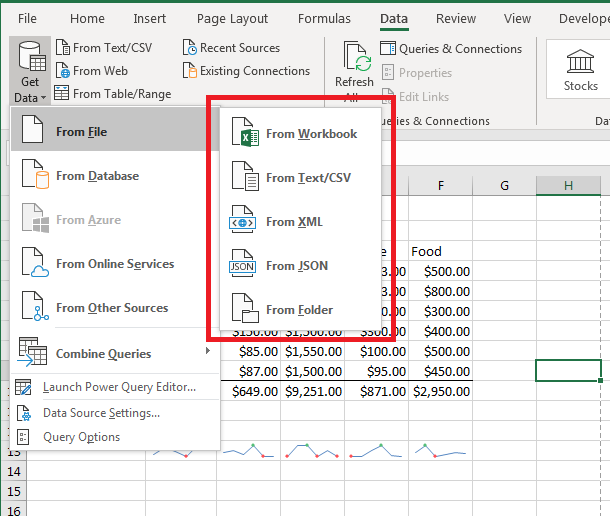This screenshot has height=516, width=610.
Task: Click the Excel workbook icon
Action: [x=245, y=132]
